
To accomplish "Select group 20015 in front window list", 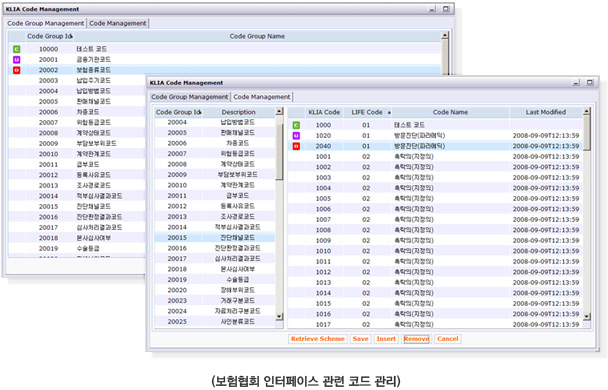I will coord(215,238).
